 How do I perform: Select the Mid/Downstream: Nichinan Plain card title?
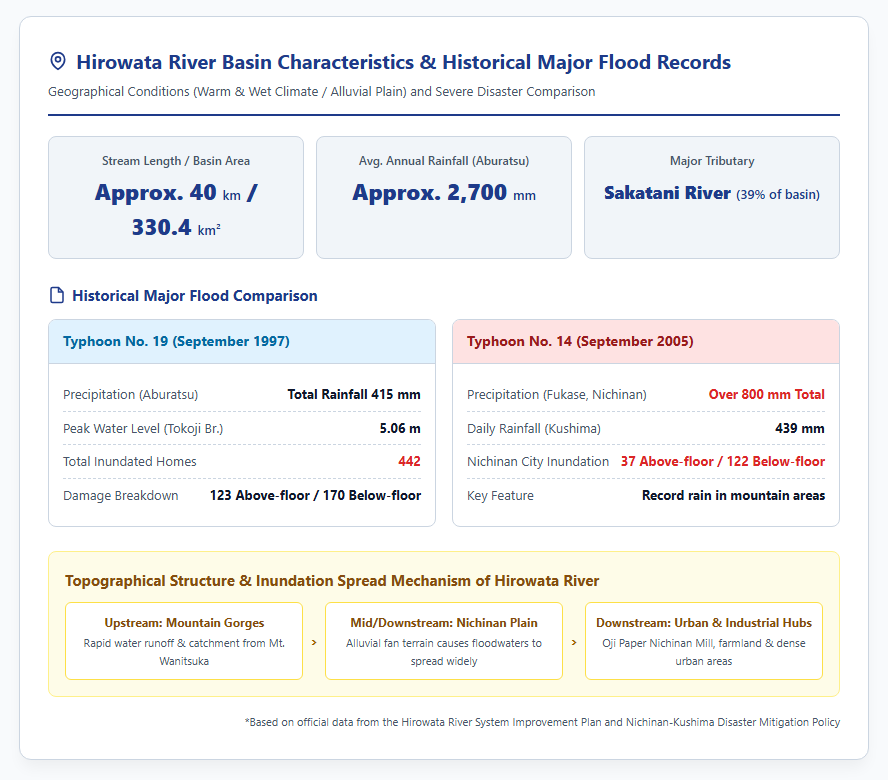click(x=444, y=623)
